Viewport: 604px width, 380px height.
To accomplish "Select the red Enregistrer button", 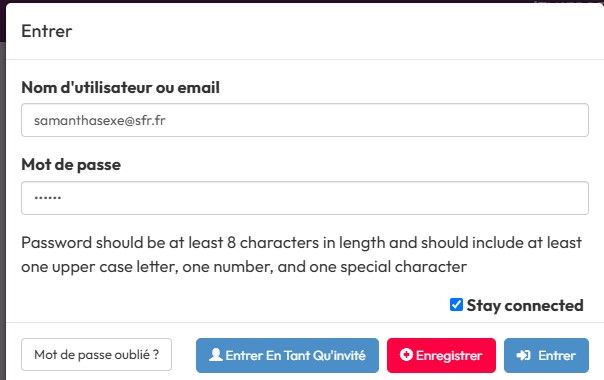I will point(441,355).
